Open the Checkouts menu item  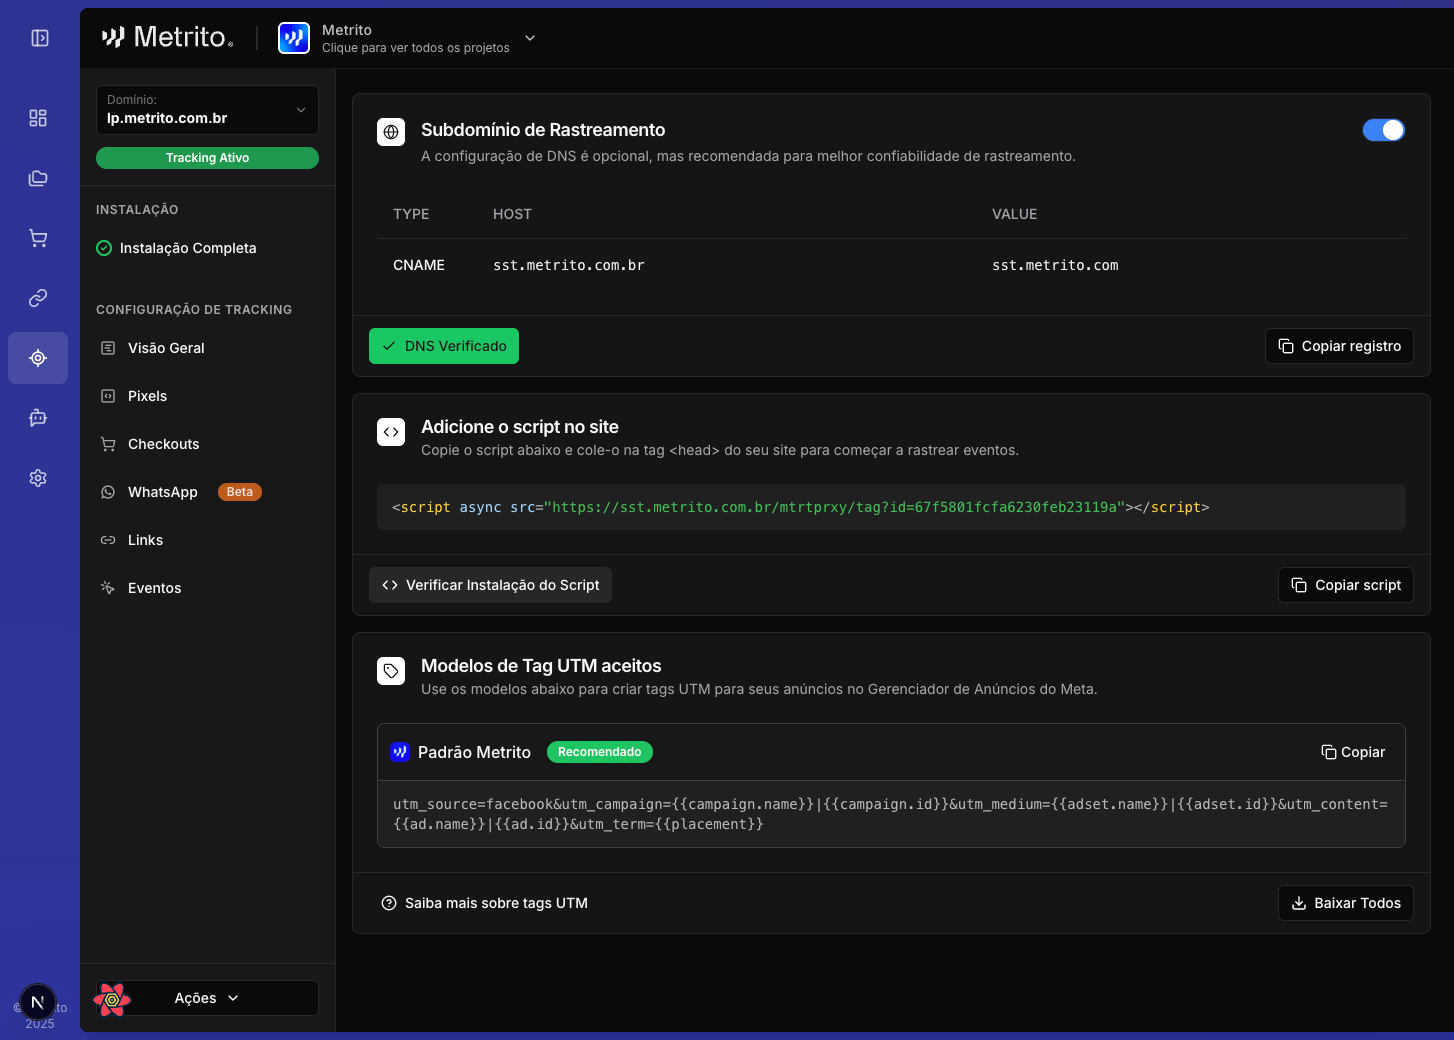pyautogui.click(x=163, y=444)
